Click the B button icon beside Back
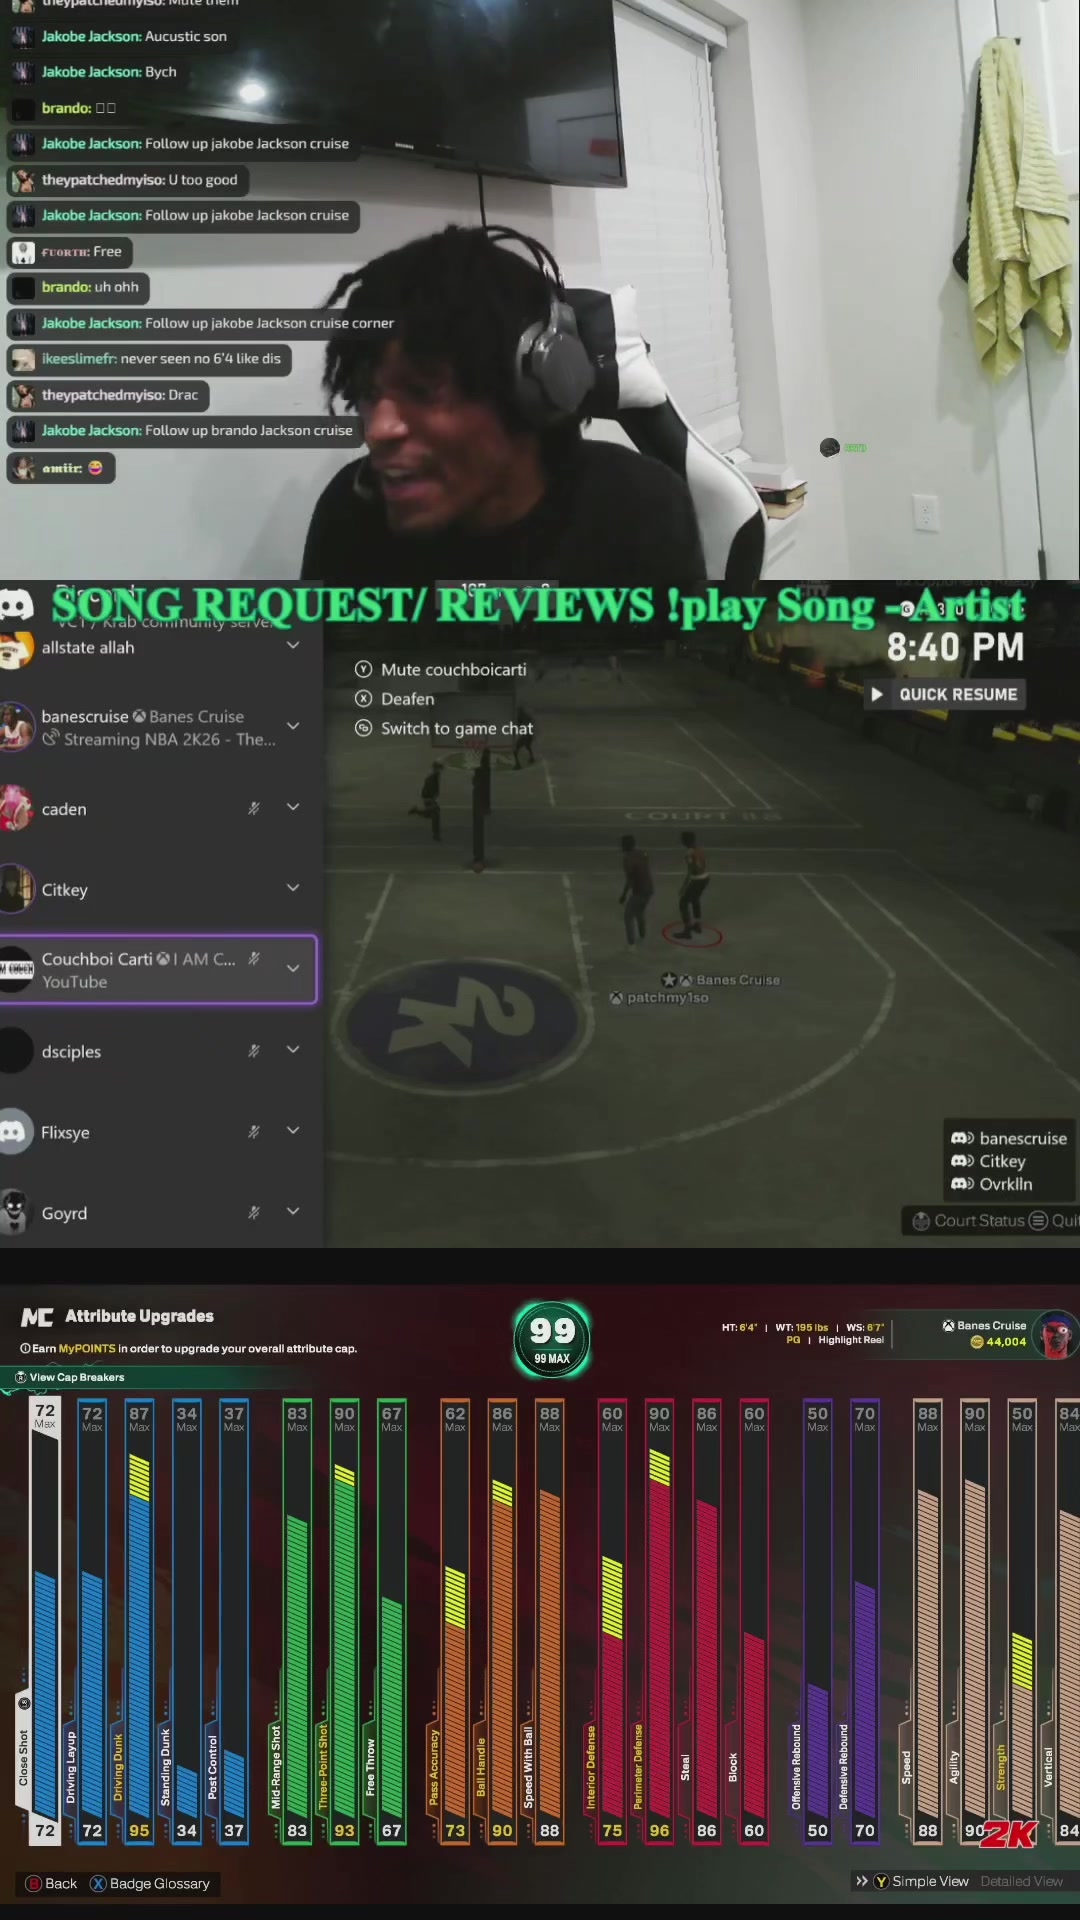This screenshot has height=1920, width=1080. [x=33, y=1883]
